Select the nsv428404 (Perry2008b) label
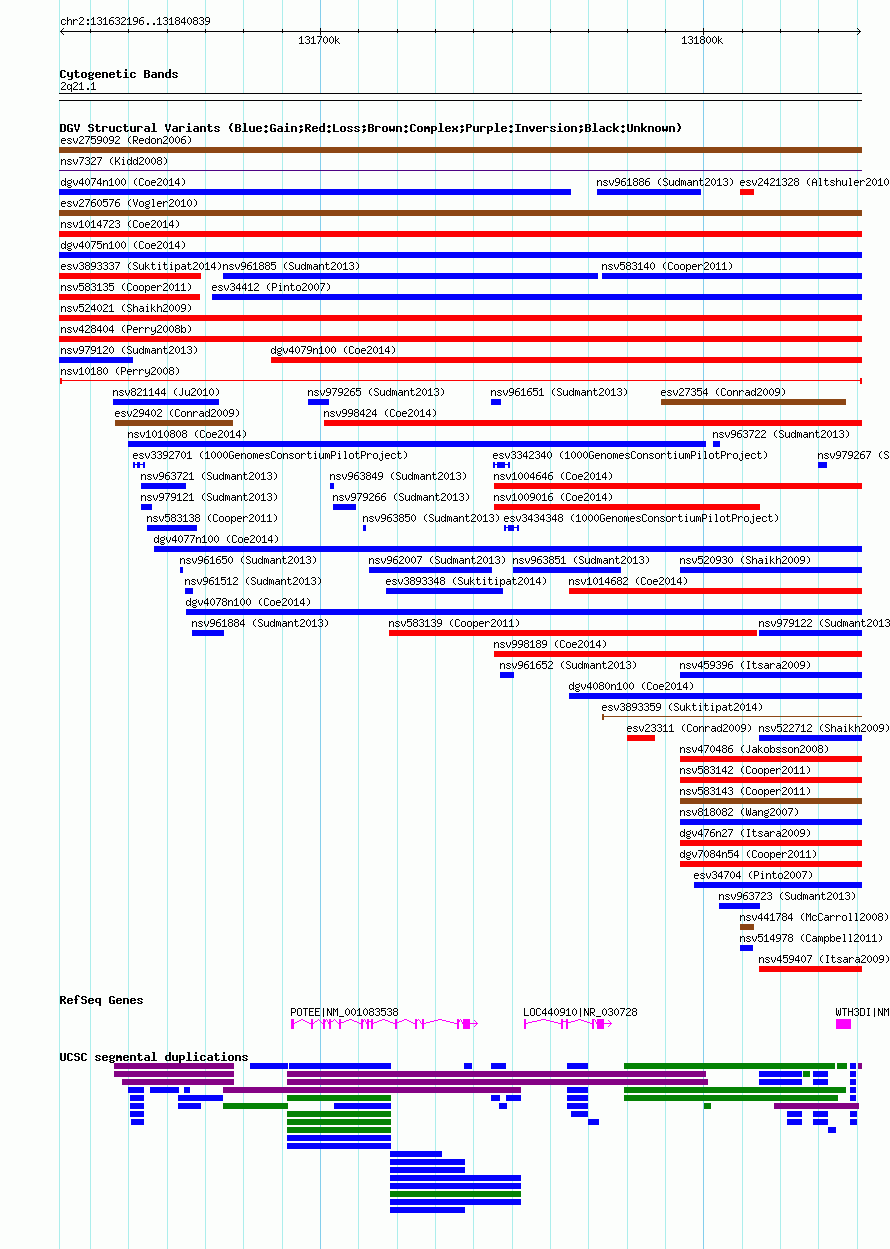890x1249 pixels. [x=126, y=329]
